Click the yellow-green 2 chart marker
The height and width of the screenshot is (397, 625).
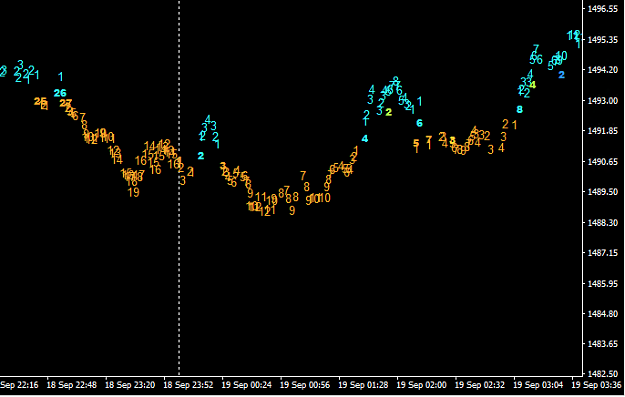[x=389, y=112]
